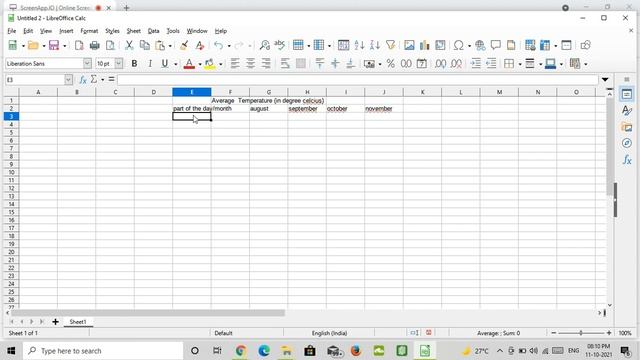This screenshot has width=640, height=360.
Task: Click row 3 header
Action: coord(11,116)
